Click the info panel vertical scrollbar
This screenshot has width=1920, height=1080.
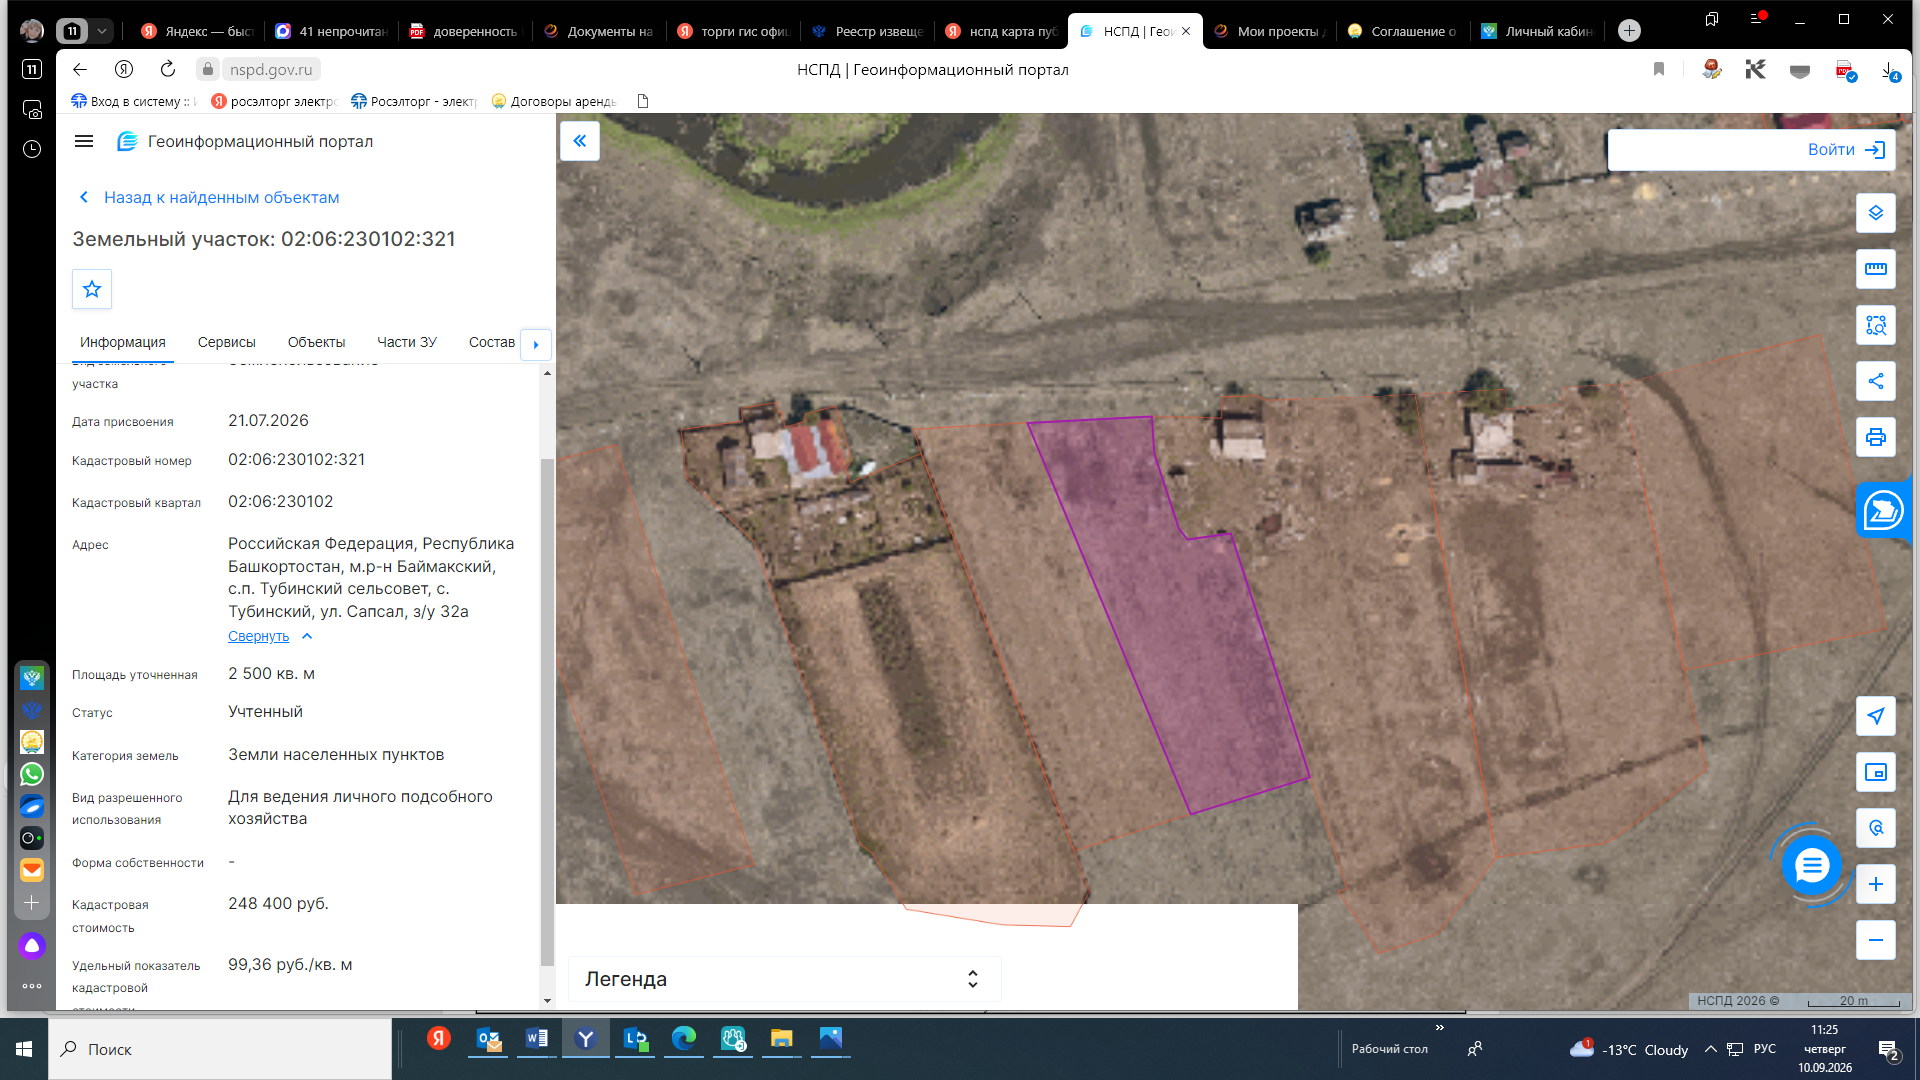(547, 711)
